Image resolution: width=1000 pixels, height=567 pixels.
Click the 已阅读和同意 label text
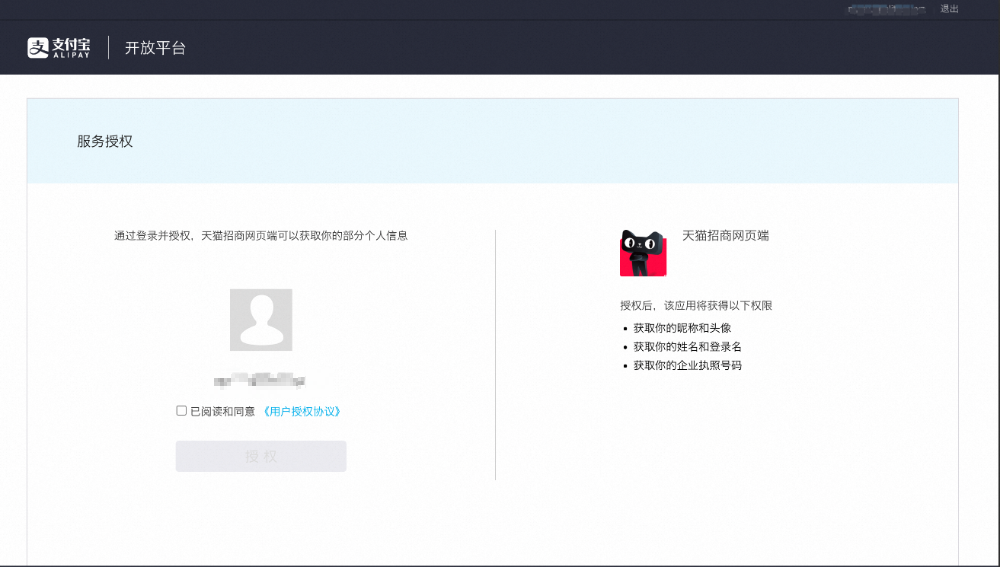tap(222, 411)
